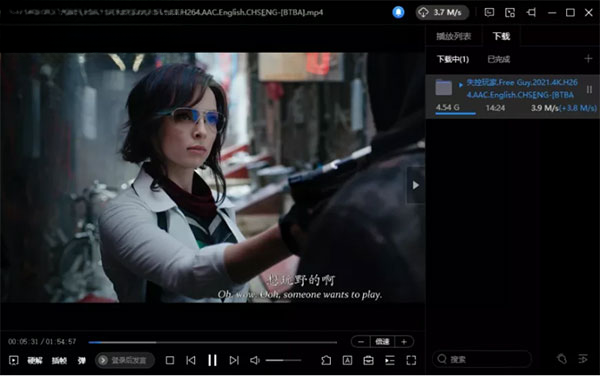Stop playback with the square stop icon
Image resolution: width=600 pixels, height=376 pixels.
(x=170, y=360)
